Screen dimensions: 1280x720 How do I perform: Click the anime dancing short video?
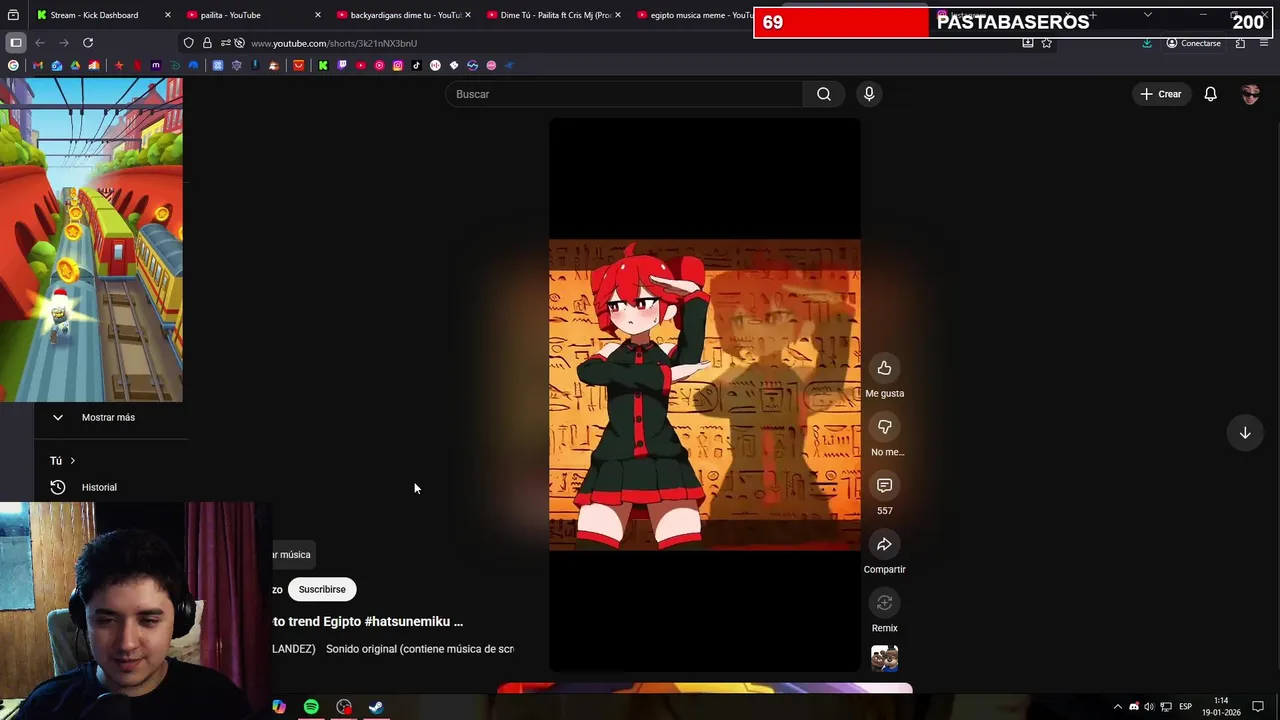click(x=704, y=395)
